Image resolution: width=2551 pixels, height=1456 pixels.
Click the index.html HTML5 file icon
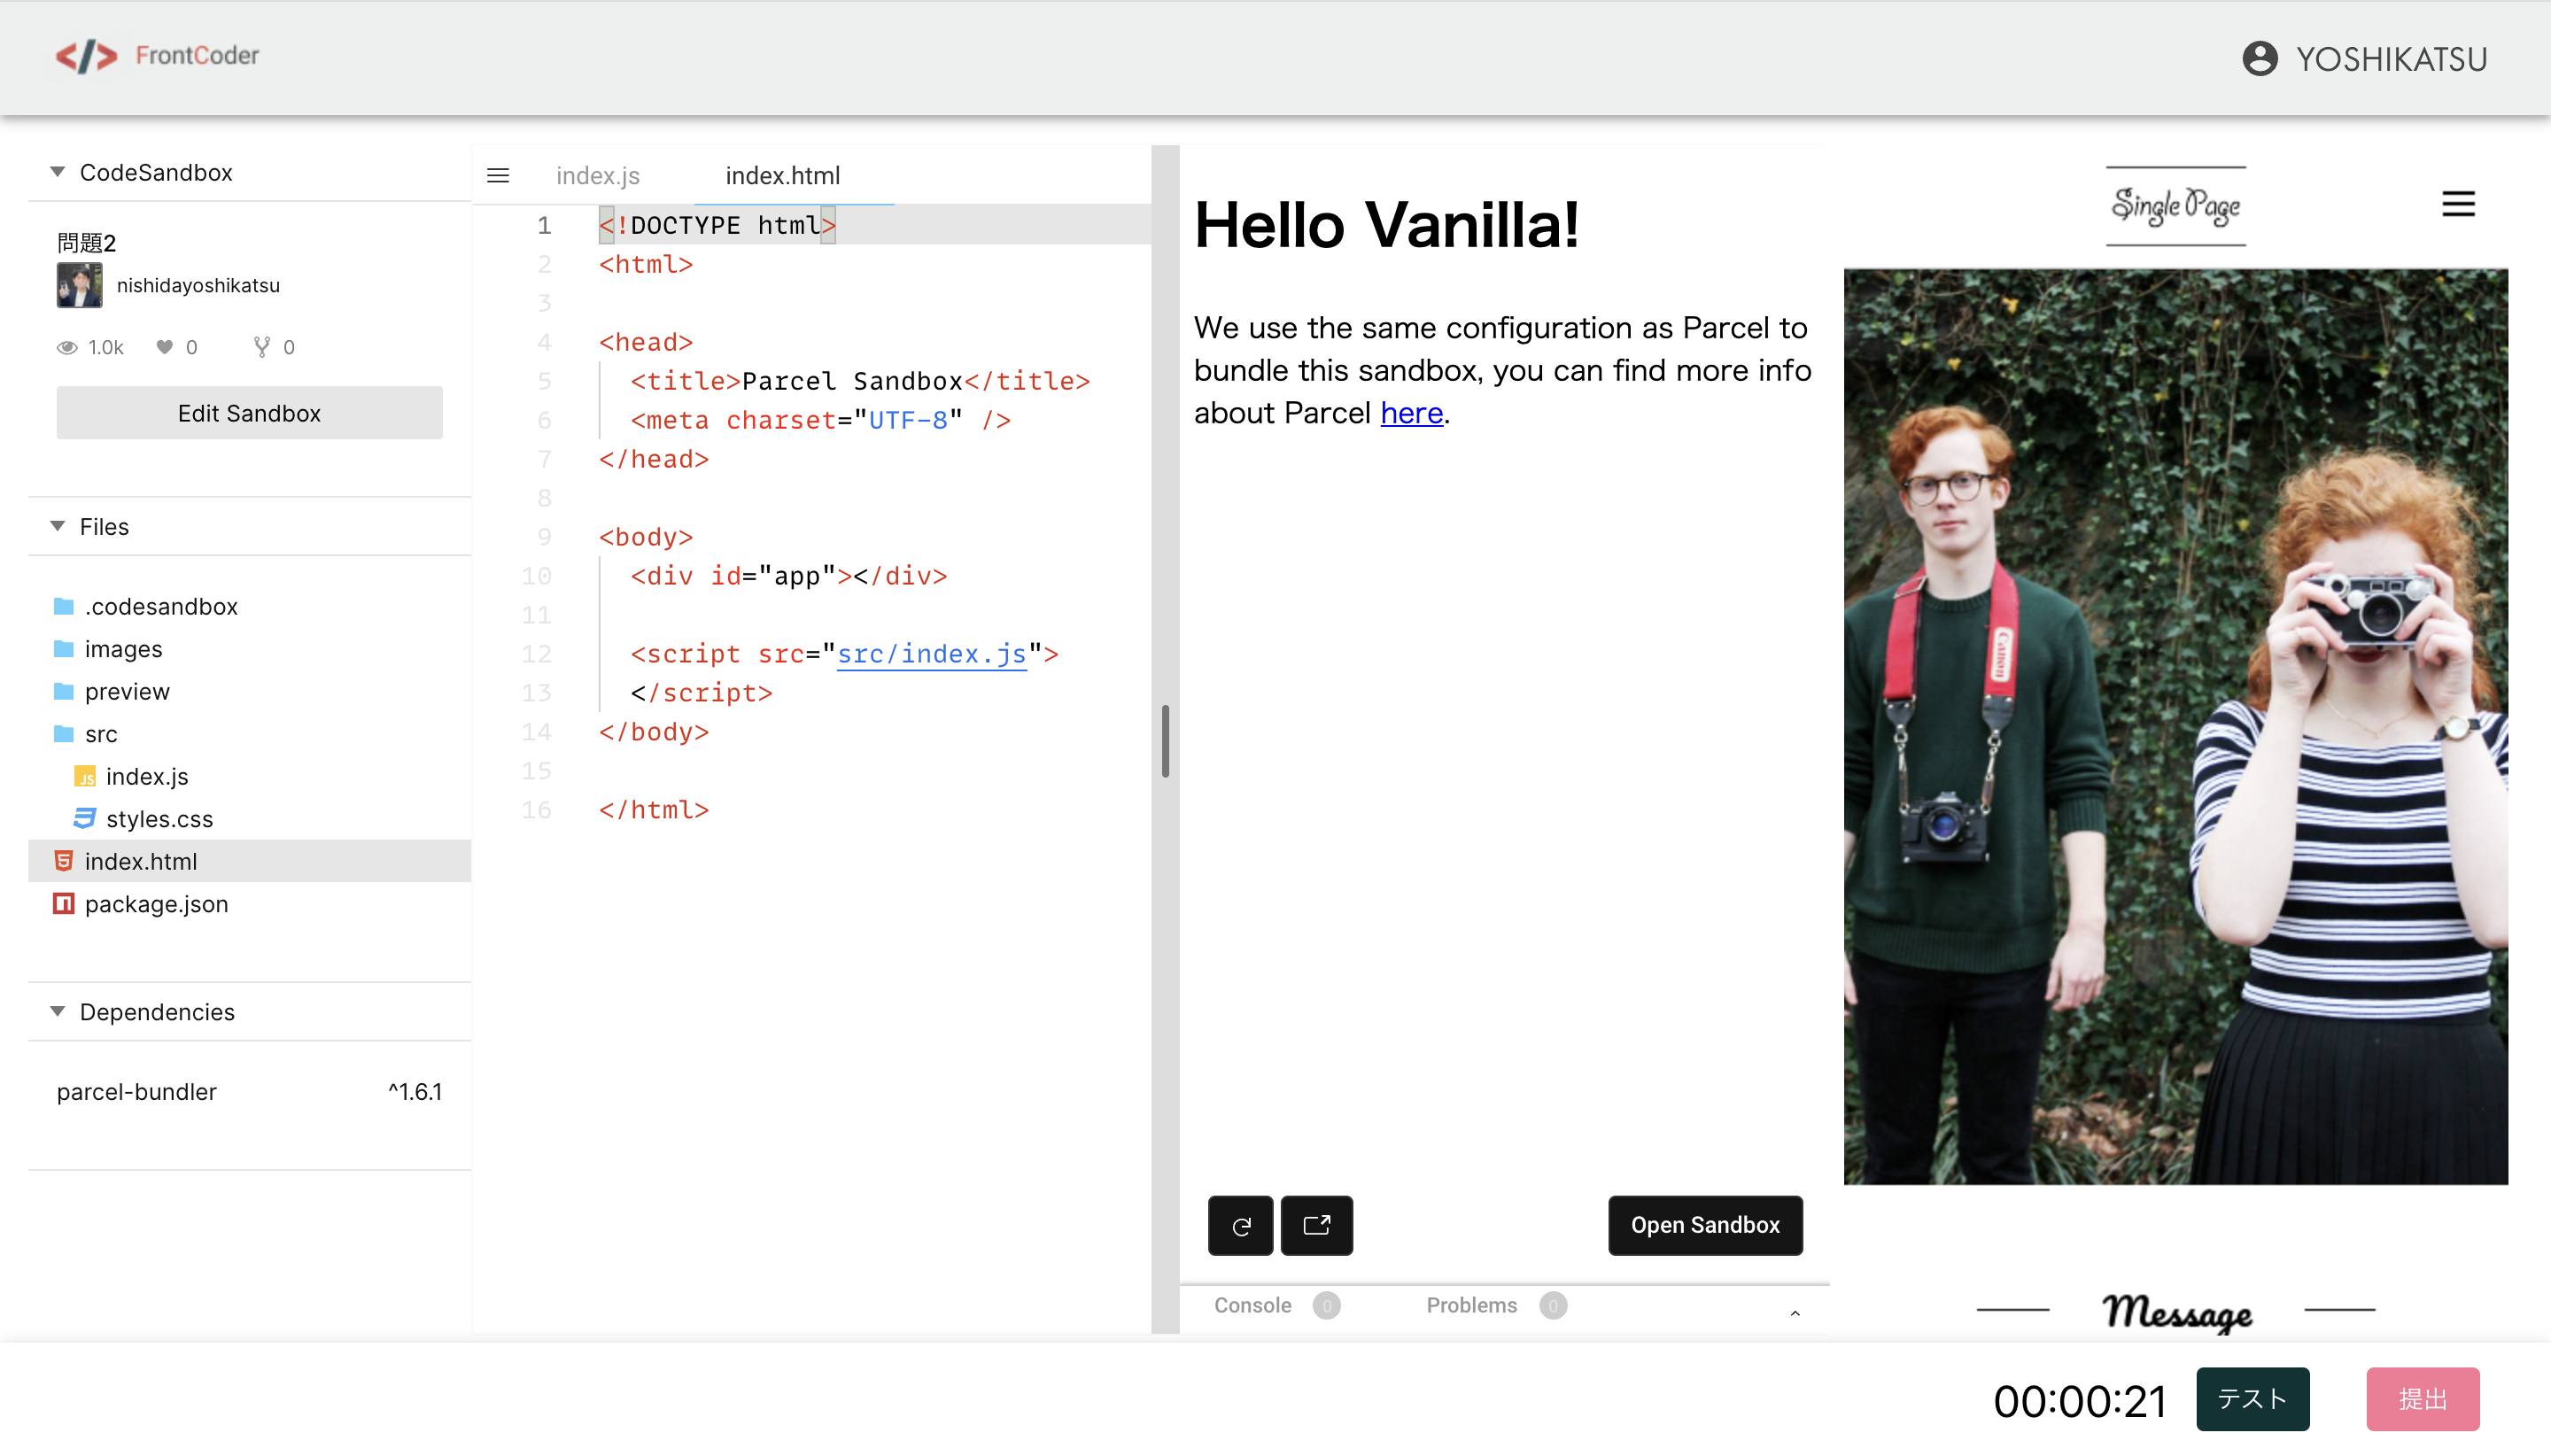pyautogui.click(x=64, y=861)
